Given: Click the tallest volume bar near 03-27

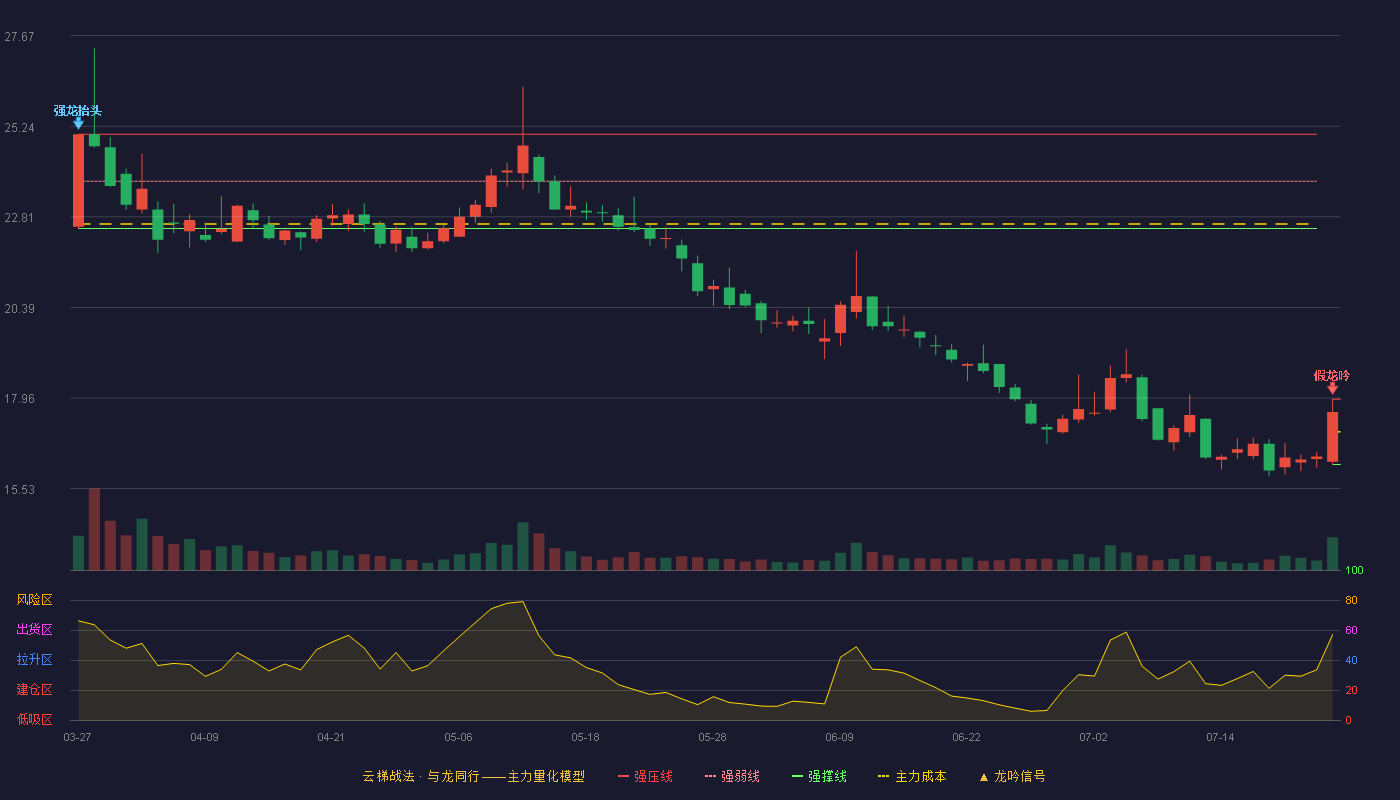Looking at the screenshot, I should pos(94,529).
